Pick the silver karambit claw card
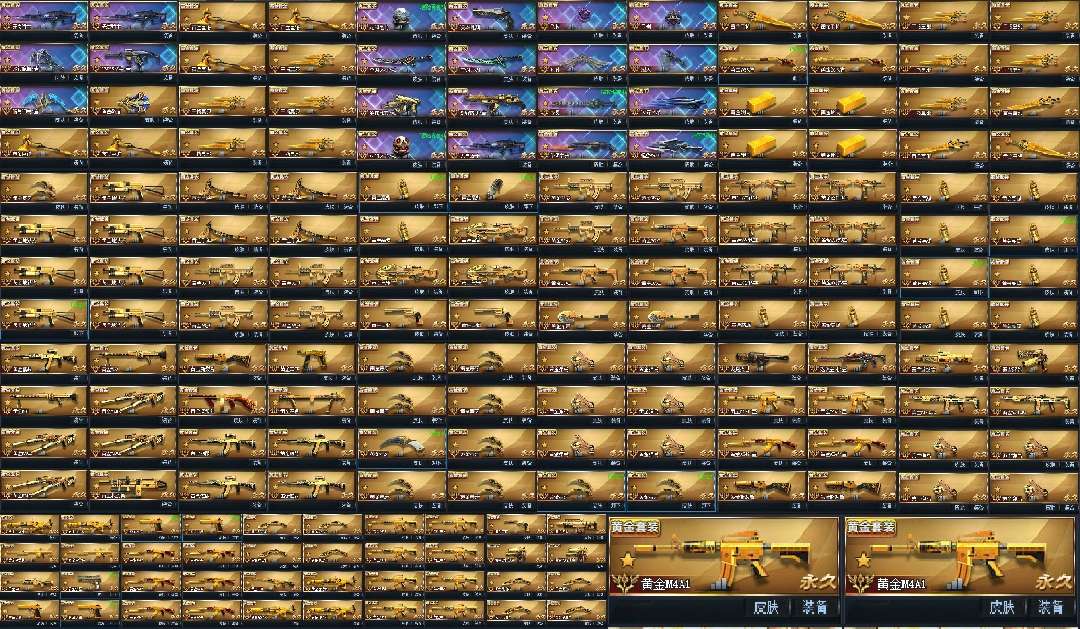1080x629 pixels. (x=402, y=444)
